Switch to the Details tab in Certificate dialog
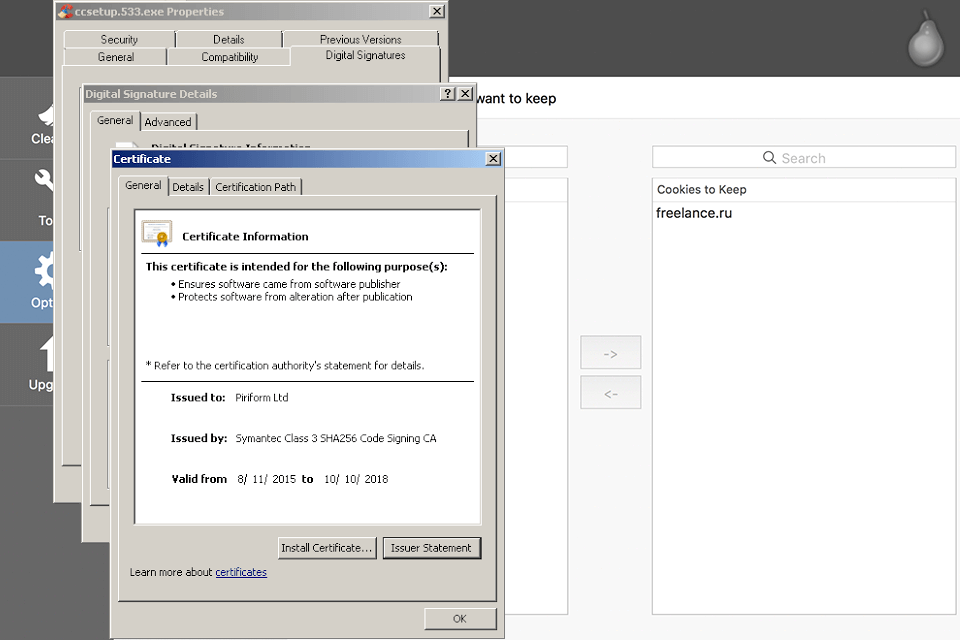 pos(188,186)
